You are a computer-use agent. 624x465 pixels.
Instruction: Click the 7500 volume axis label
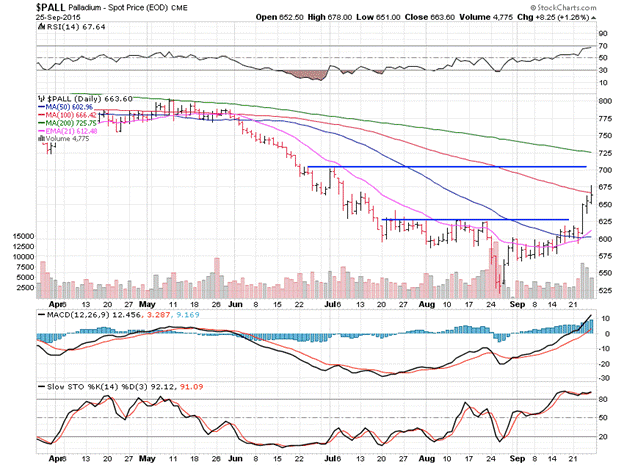tap(25, 267)
